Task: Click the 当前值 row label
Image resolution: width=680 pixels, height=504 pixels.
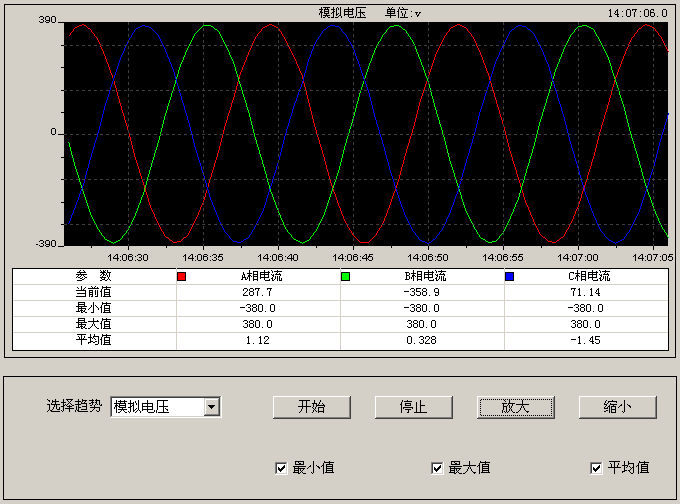Action: coord(94,291)
